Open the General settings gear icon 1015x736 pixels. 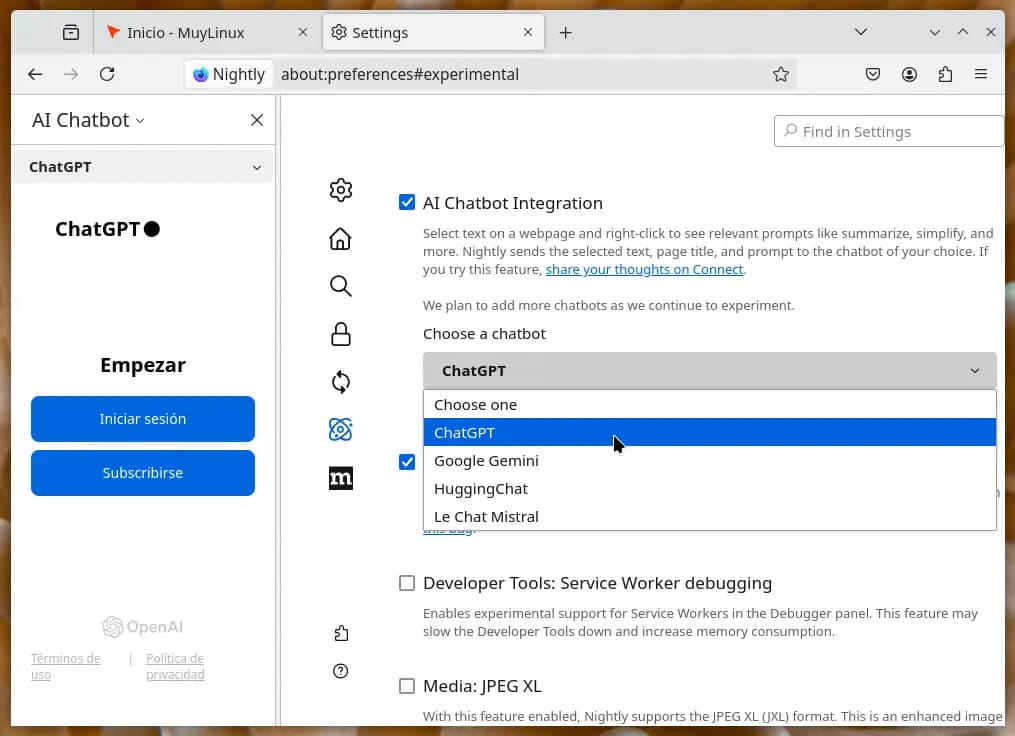click(x=340, y=190)
